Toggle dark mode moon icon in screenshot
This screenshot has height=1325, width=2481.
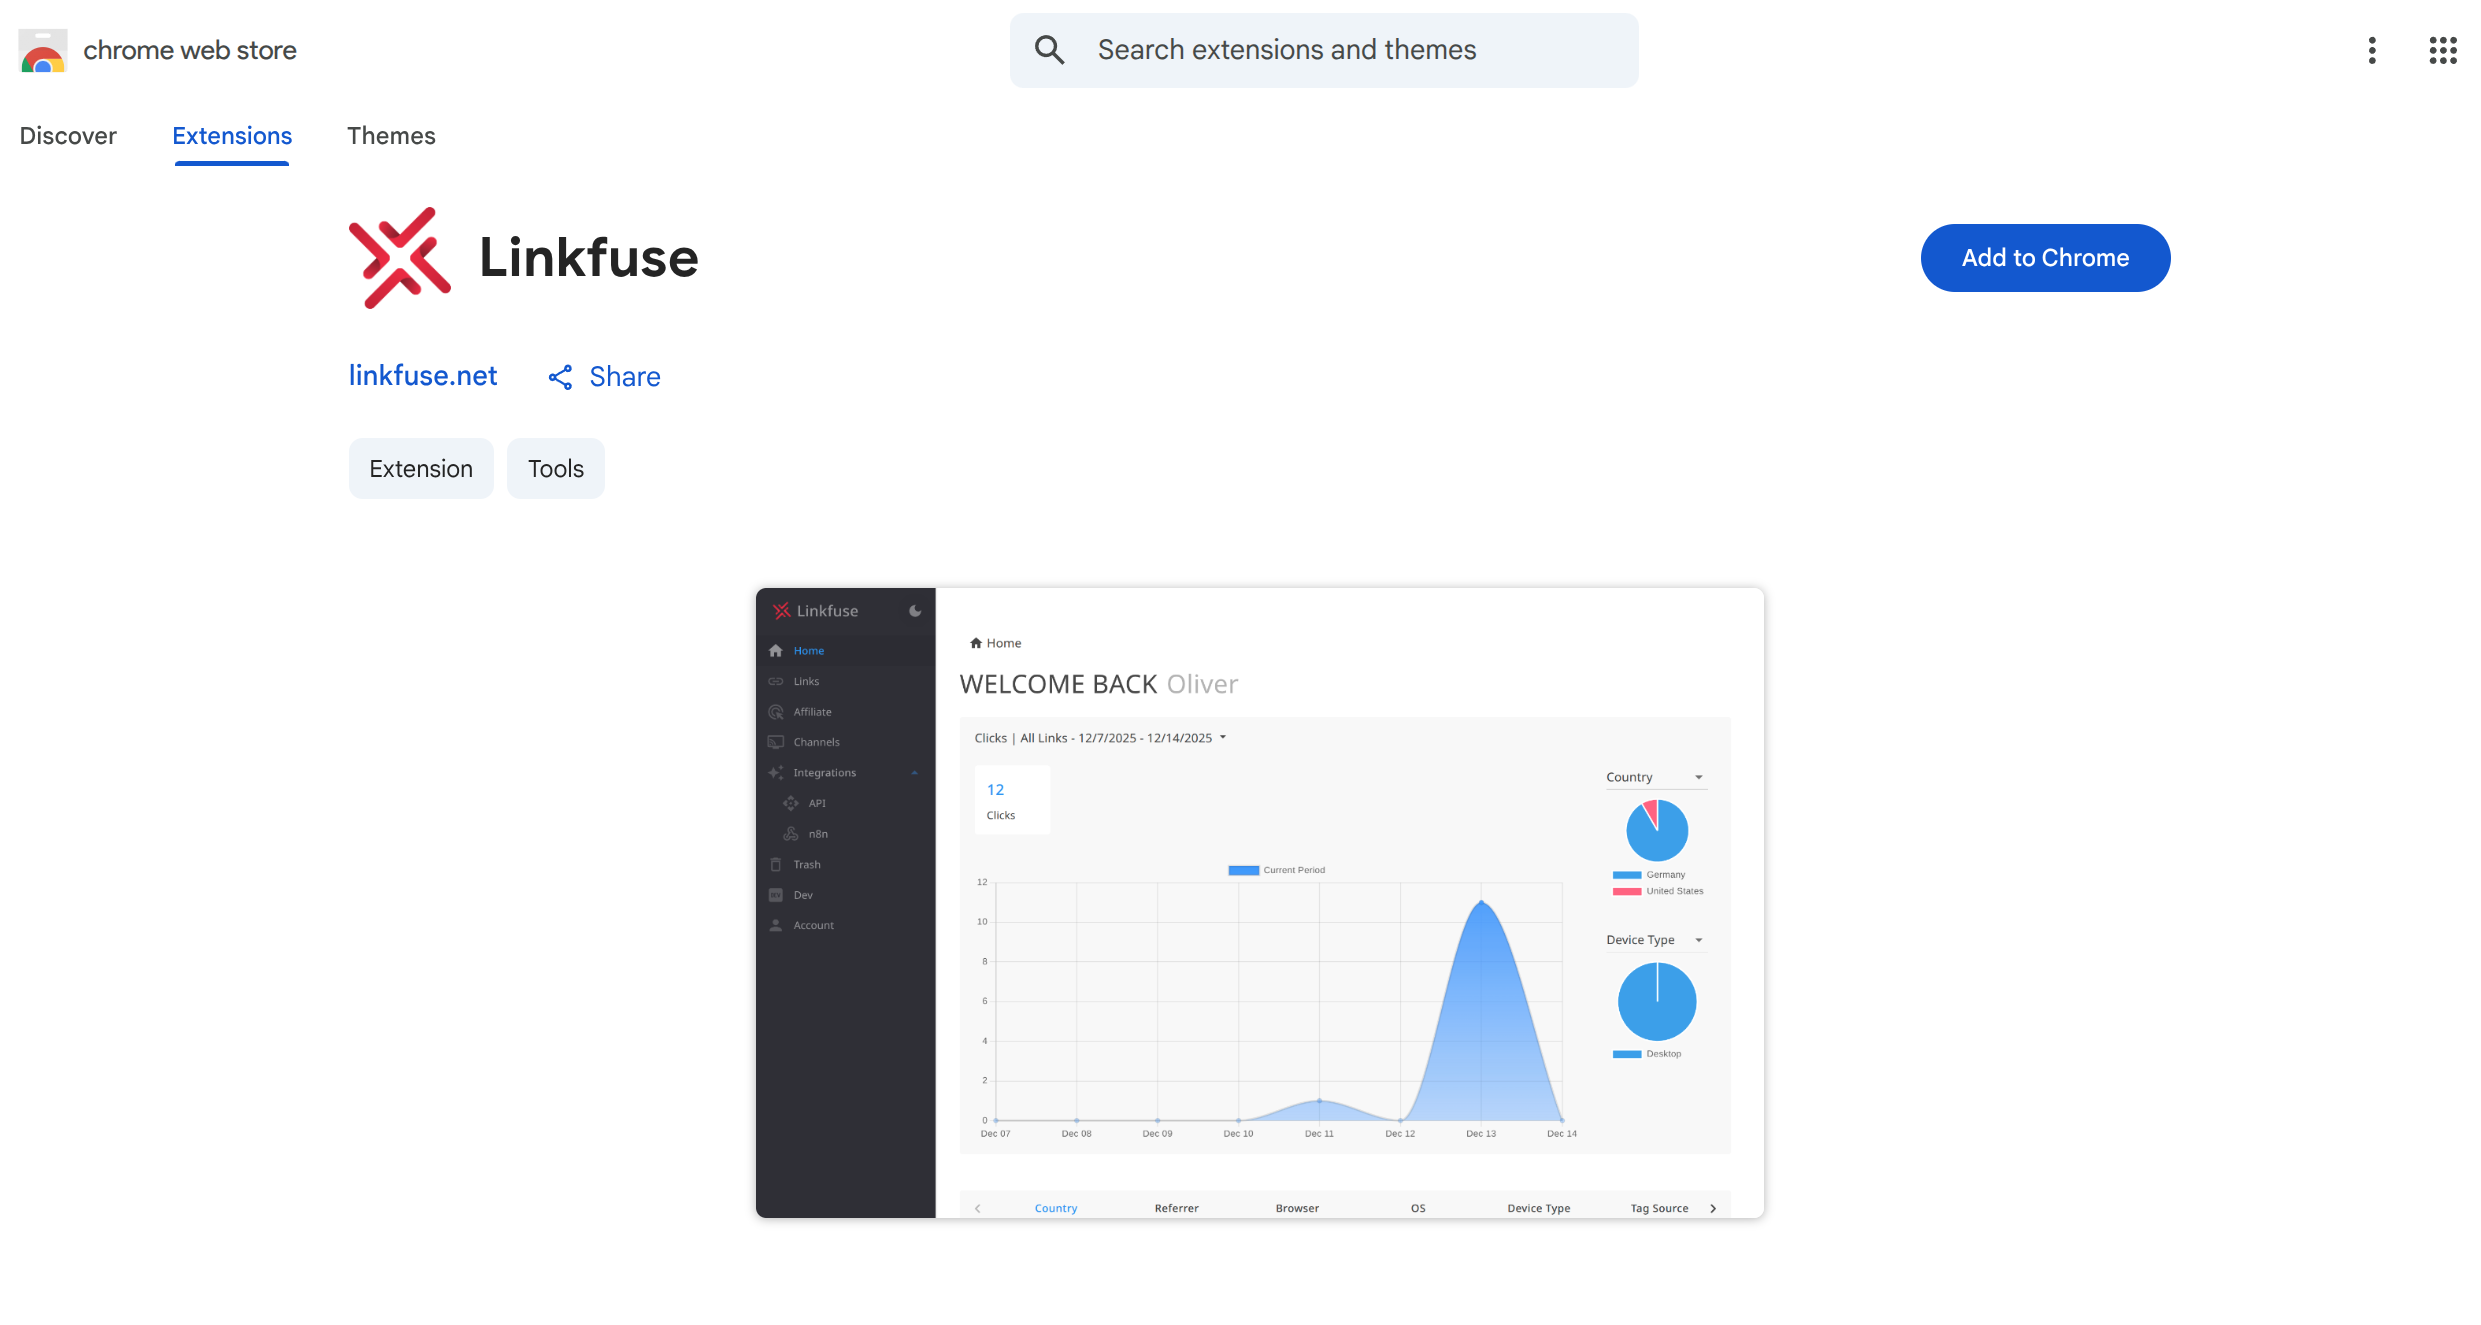(914, 611)
